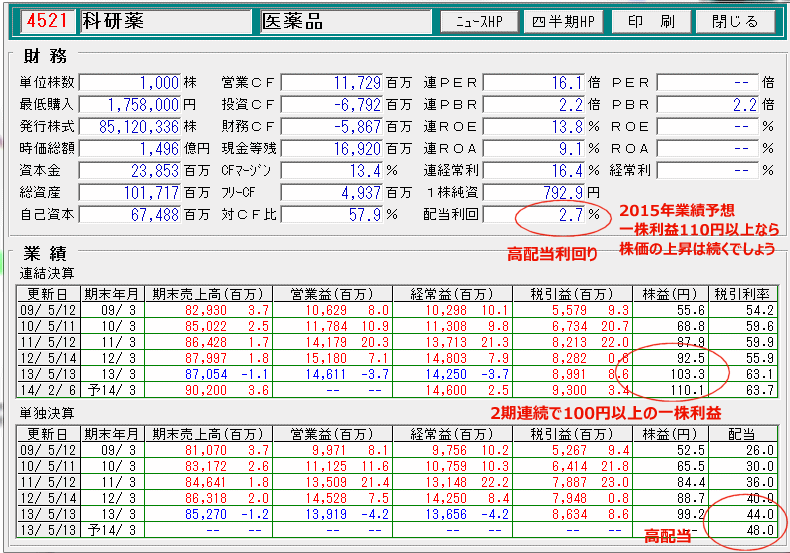Image resolution: width=790 pixels, height=553 pixels.
Task: Click consolidated update date 14/ 2/ 6
Action: tap(48, 390)
